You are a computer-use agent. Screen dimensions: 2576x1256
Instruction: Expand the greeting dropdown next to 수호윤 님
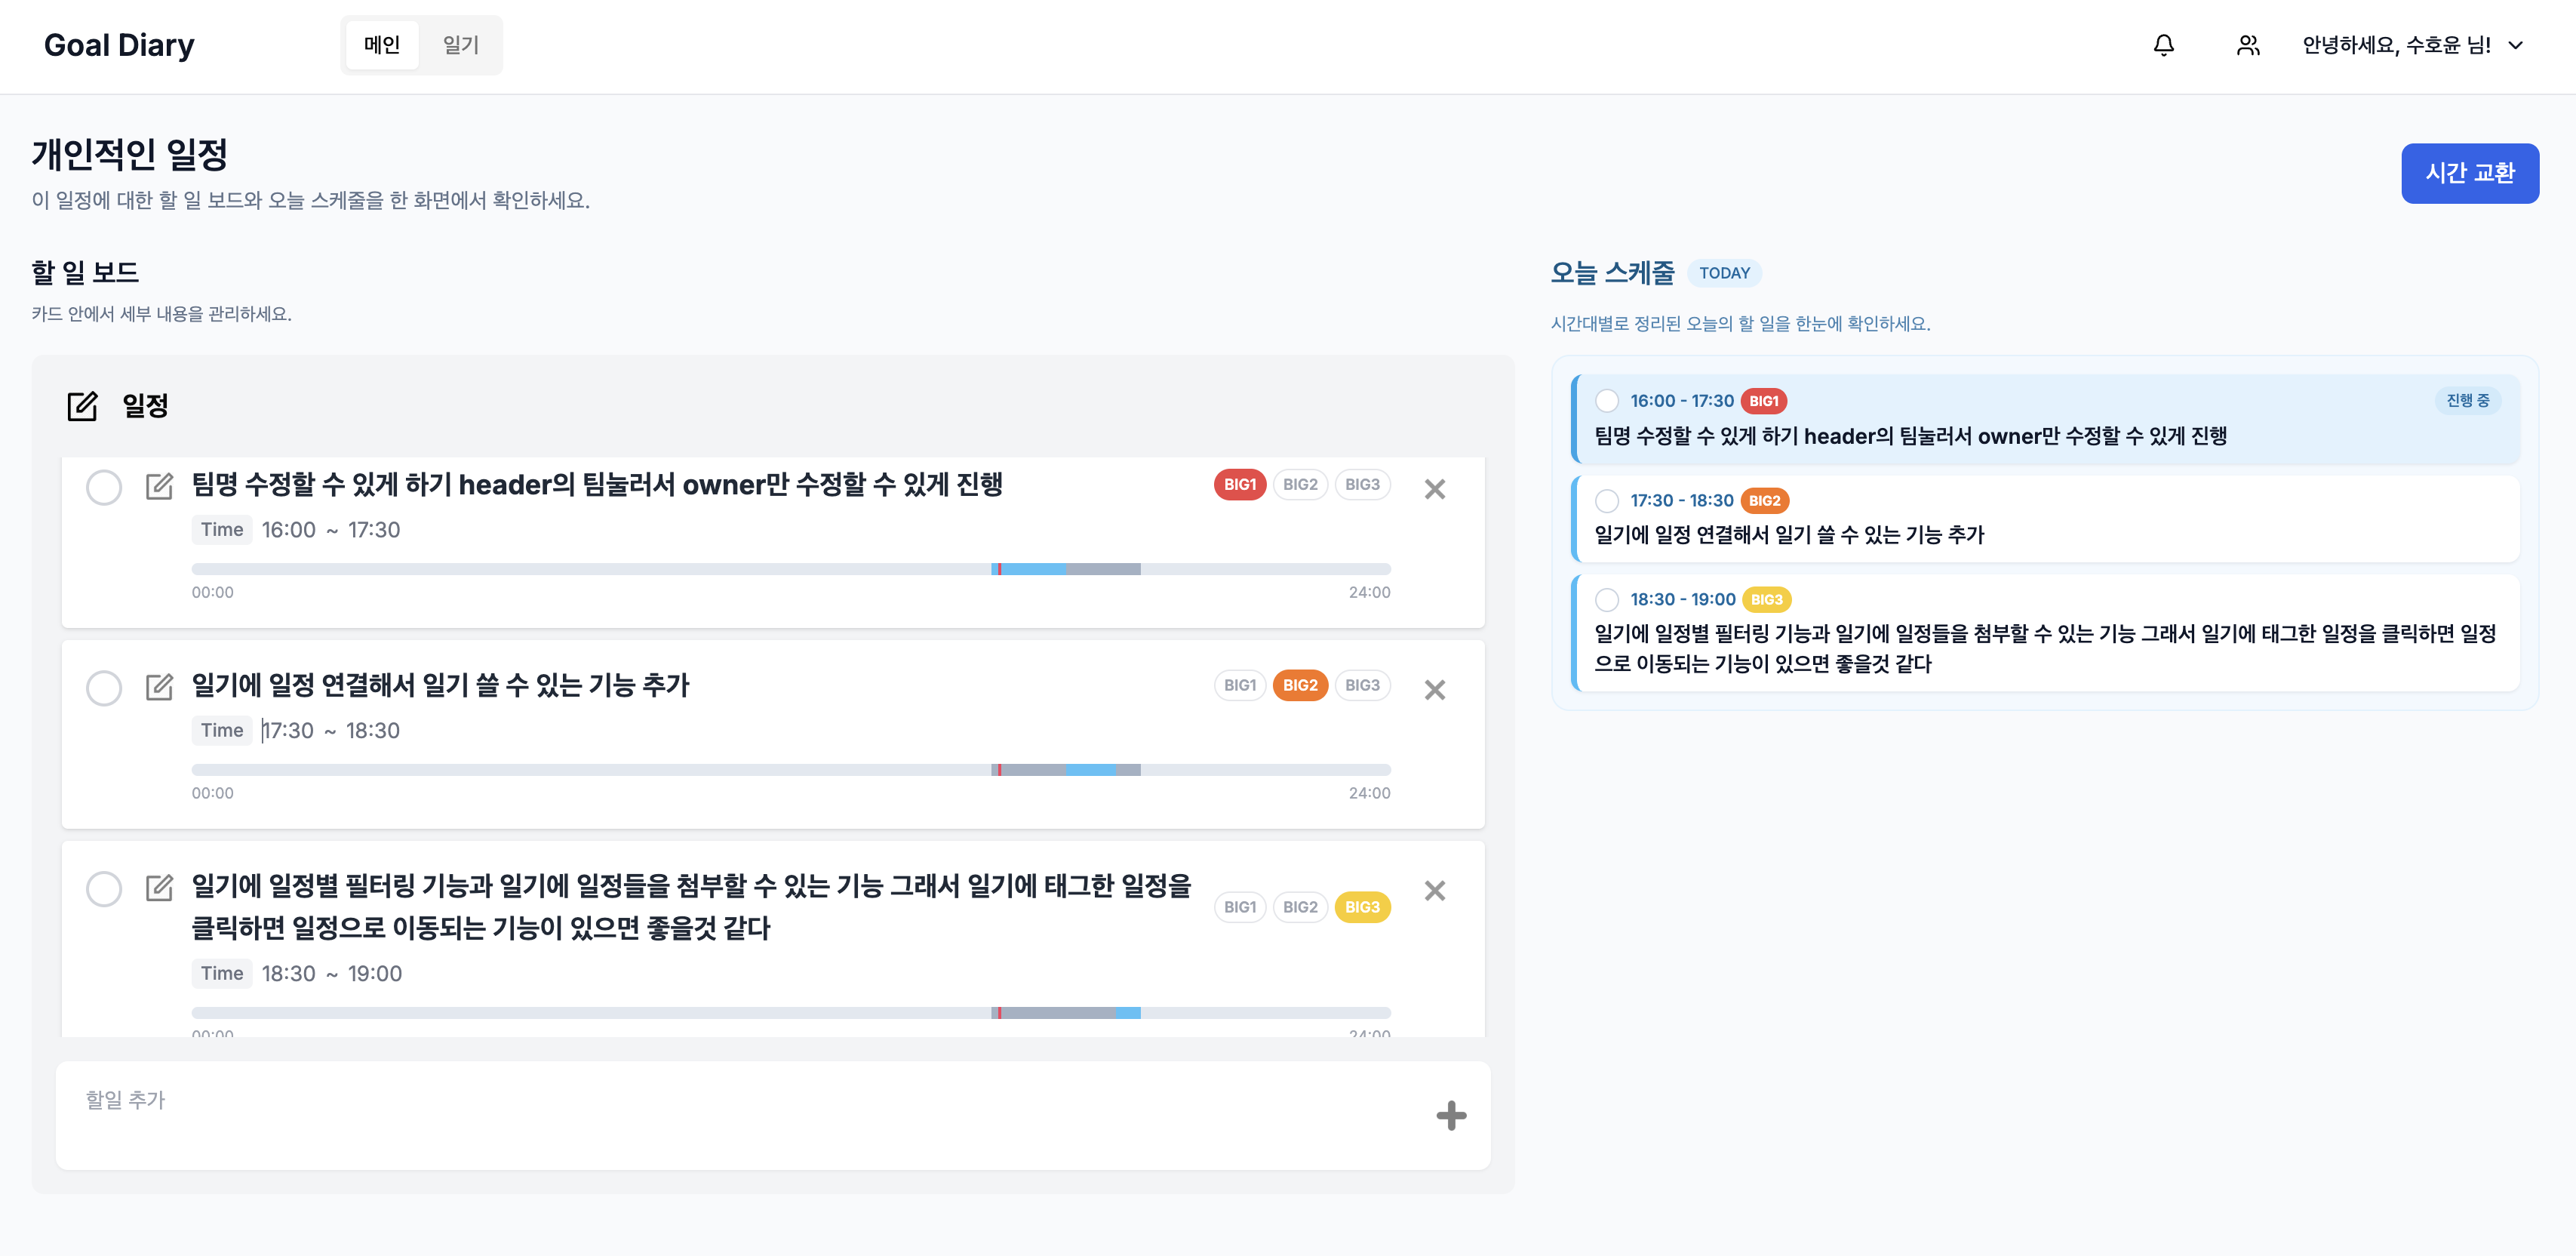(x=2516, y=45)
